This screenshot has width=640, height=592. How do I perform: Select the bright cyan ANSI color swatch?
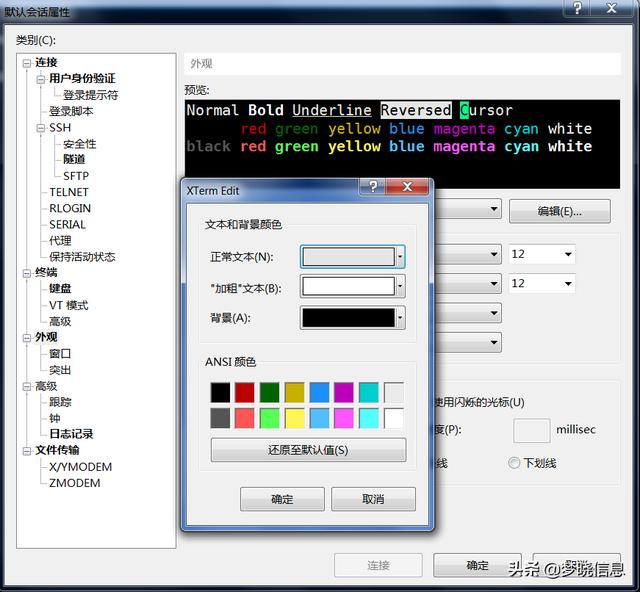pos(369,418)
